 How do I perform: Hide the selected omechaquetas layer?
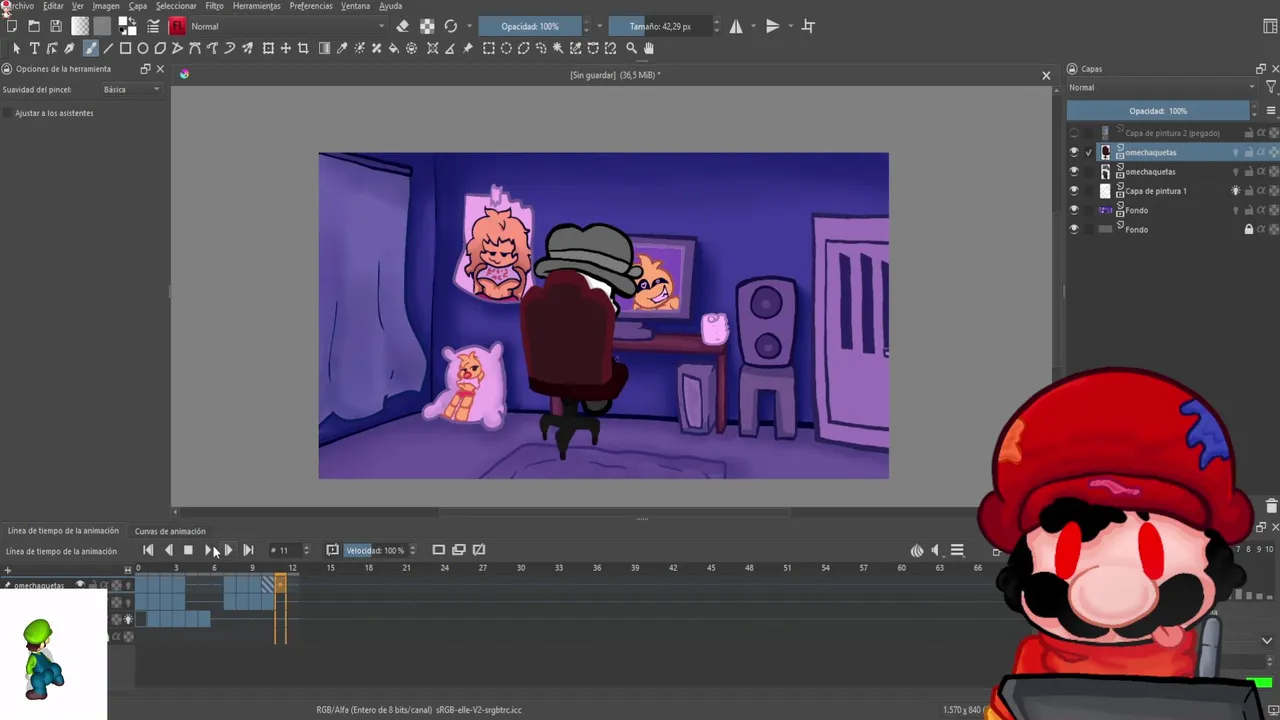(1074, 152)
